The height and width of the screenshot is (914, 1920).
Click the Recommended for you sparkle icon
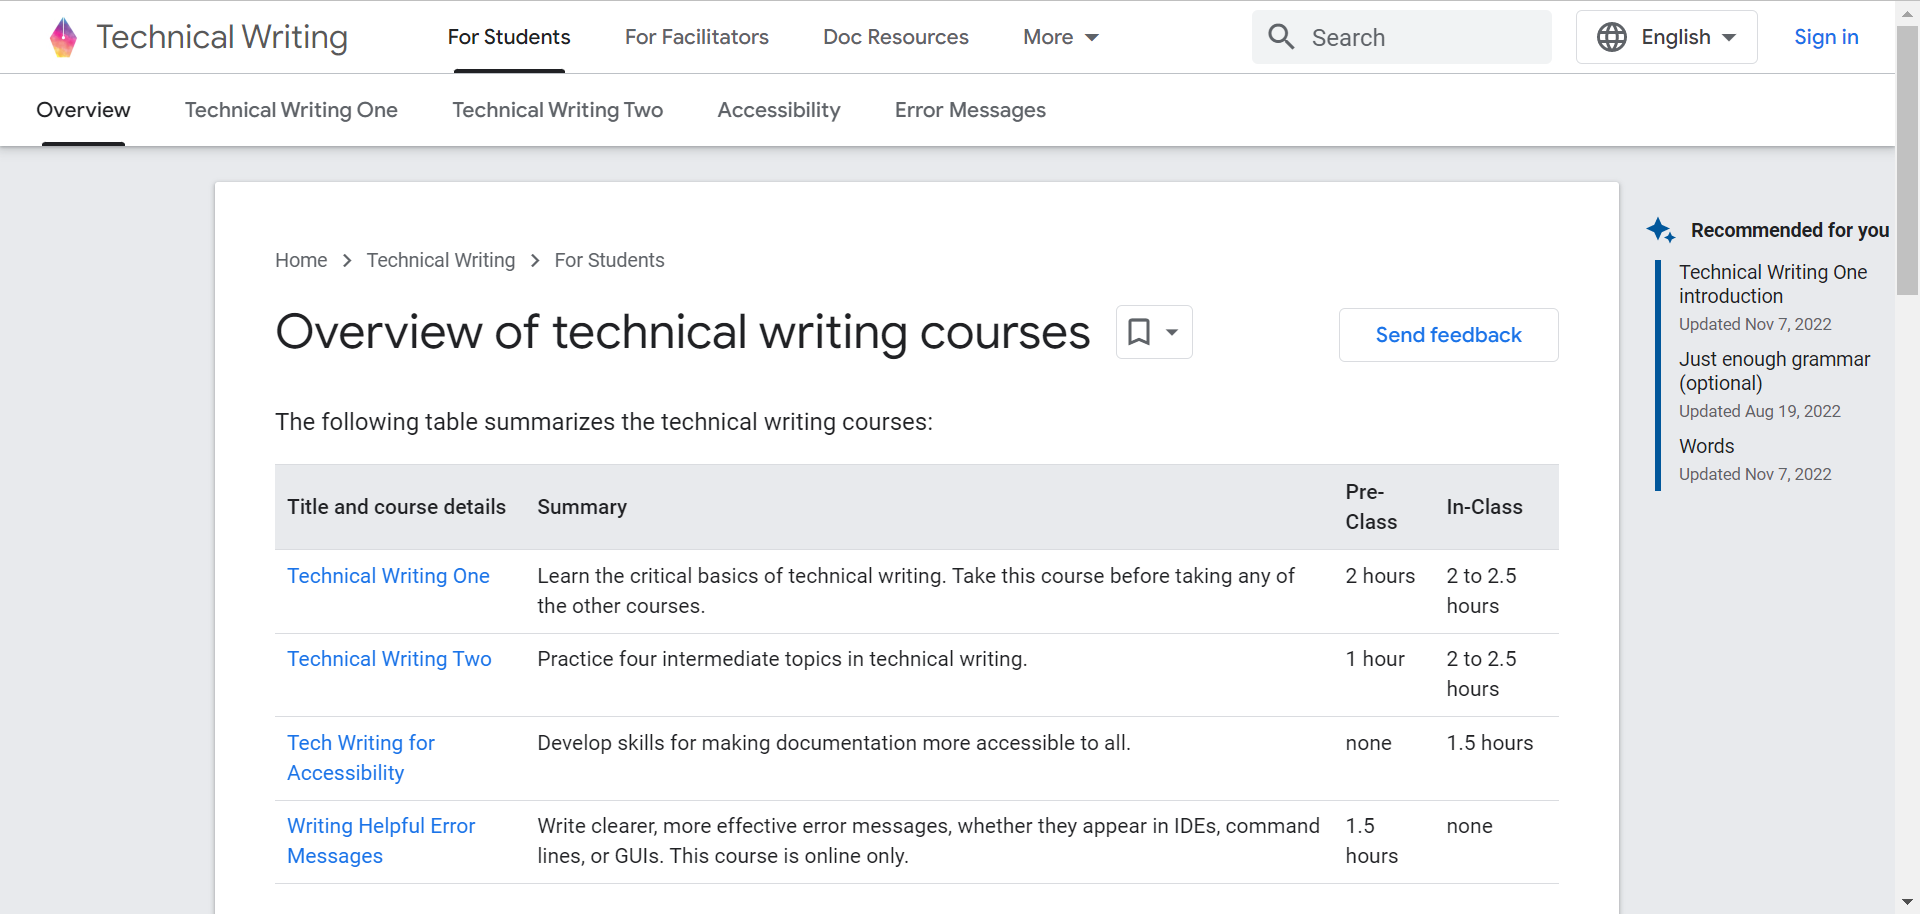tap(1661, 230)
